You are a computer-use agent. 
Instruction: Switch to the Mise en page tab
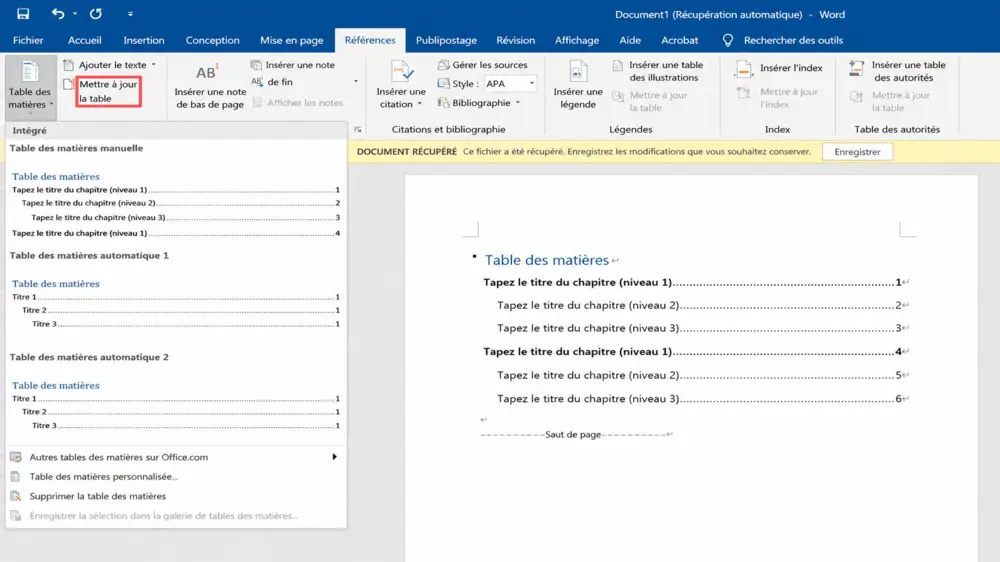[291, 40]
